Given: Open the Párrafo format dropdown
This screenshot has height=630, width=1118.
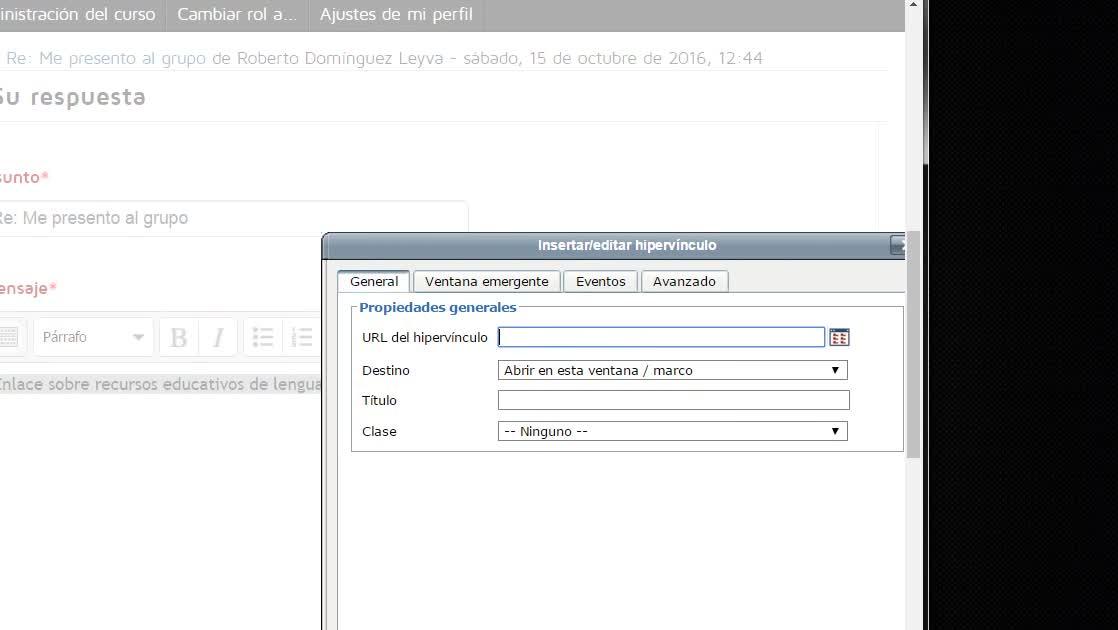Looking at the screenshot, I should point(93,337).
